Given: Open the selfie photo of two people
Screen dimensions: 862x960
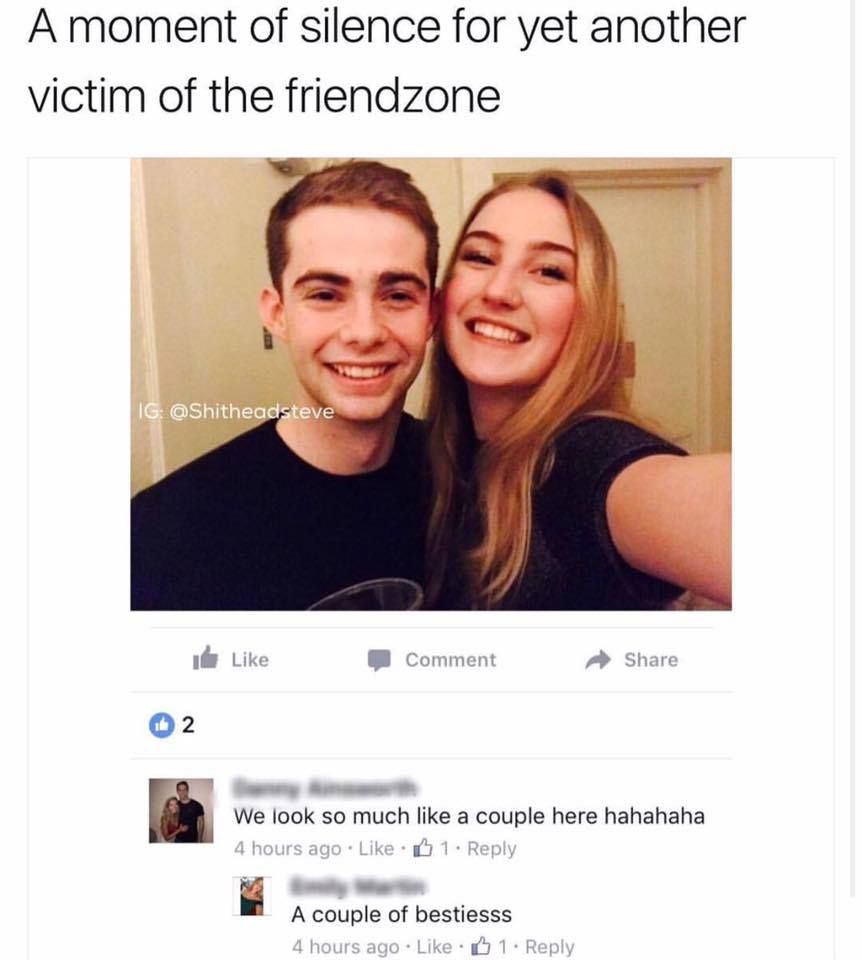Looking at the screenshot, I should point(431,384).
